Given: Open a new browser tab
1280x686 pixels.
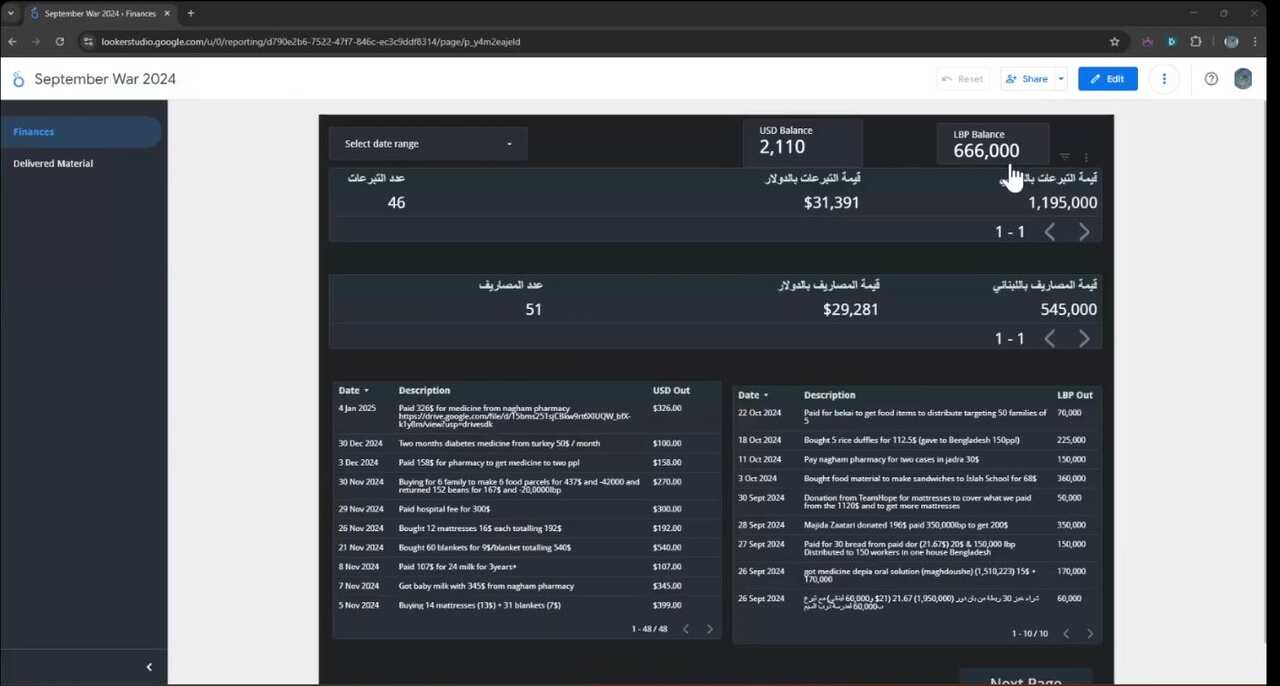Looking at the screenshot, I should pos(190,13).
